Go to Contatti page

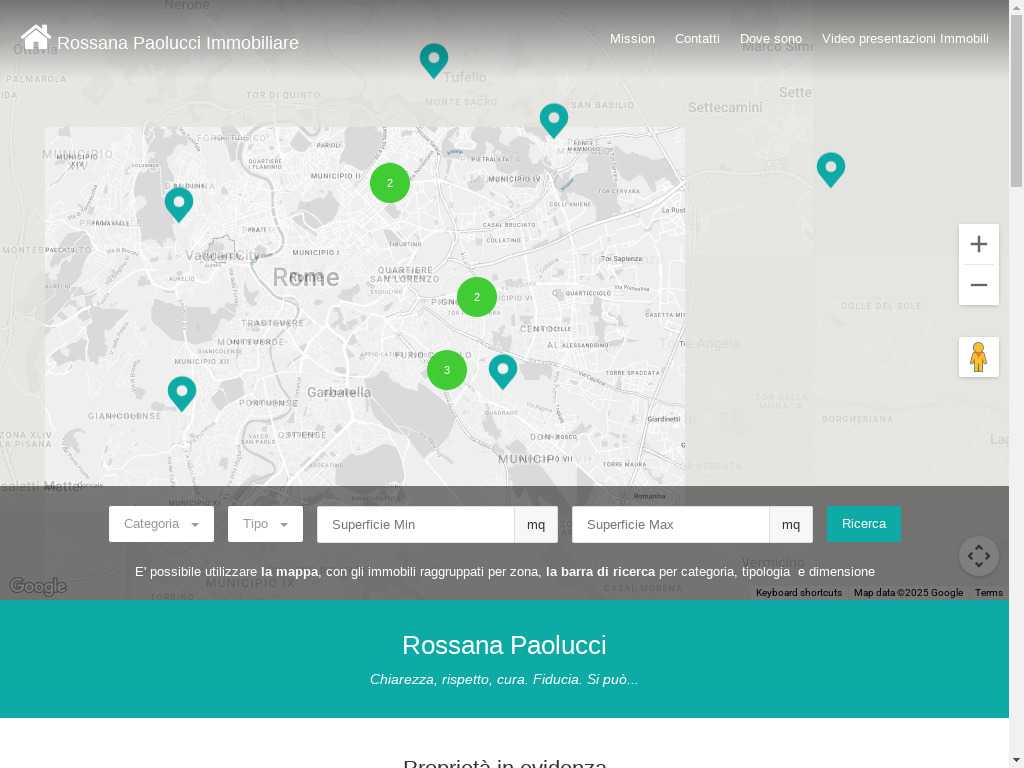[x=697, y=39]
